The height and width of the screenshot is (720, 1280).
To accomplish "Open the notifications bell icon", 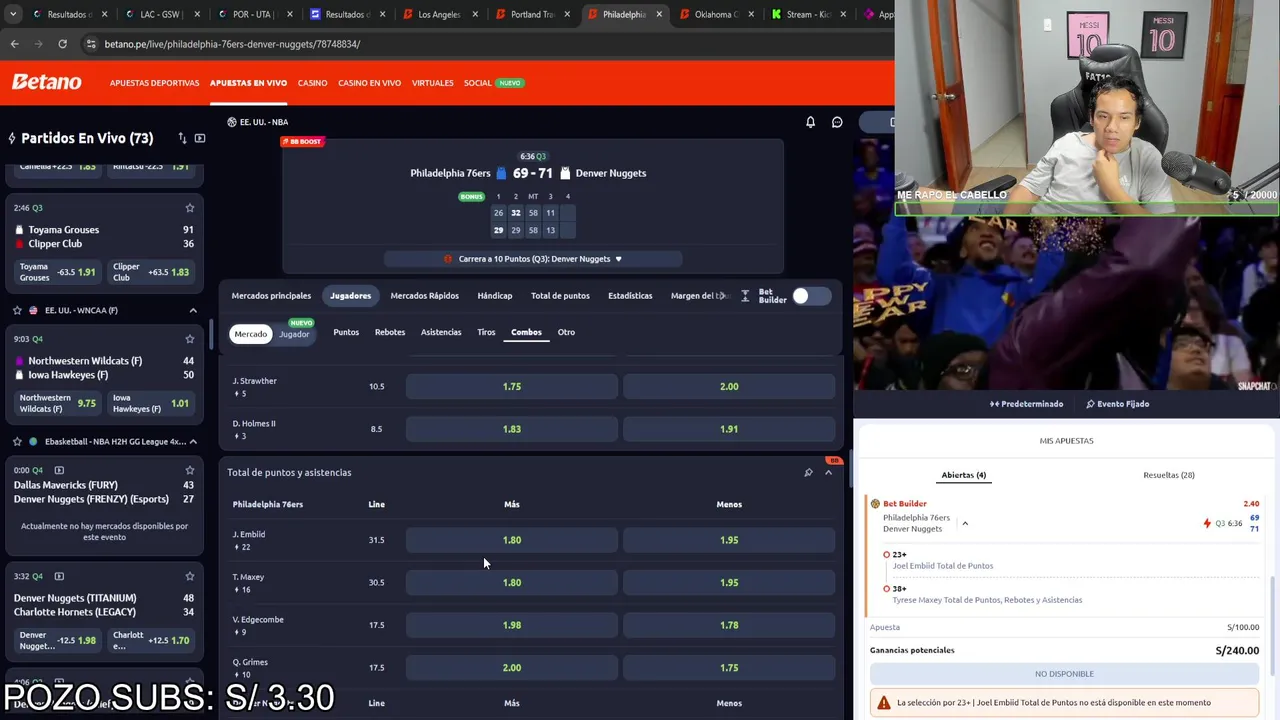I will [811, 122].
